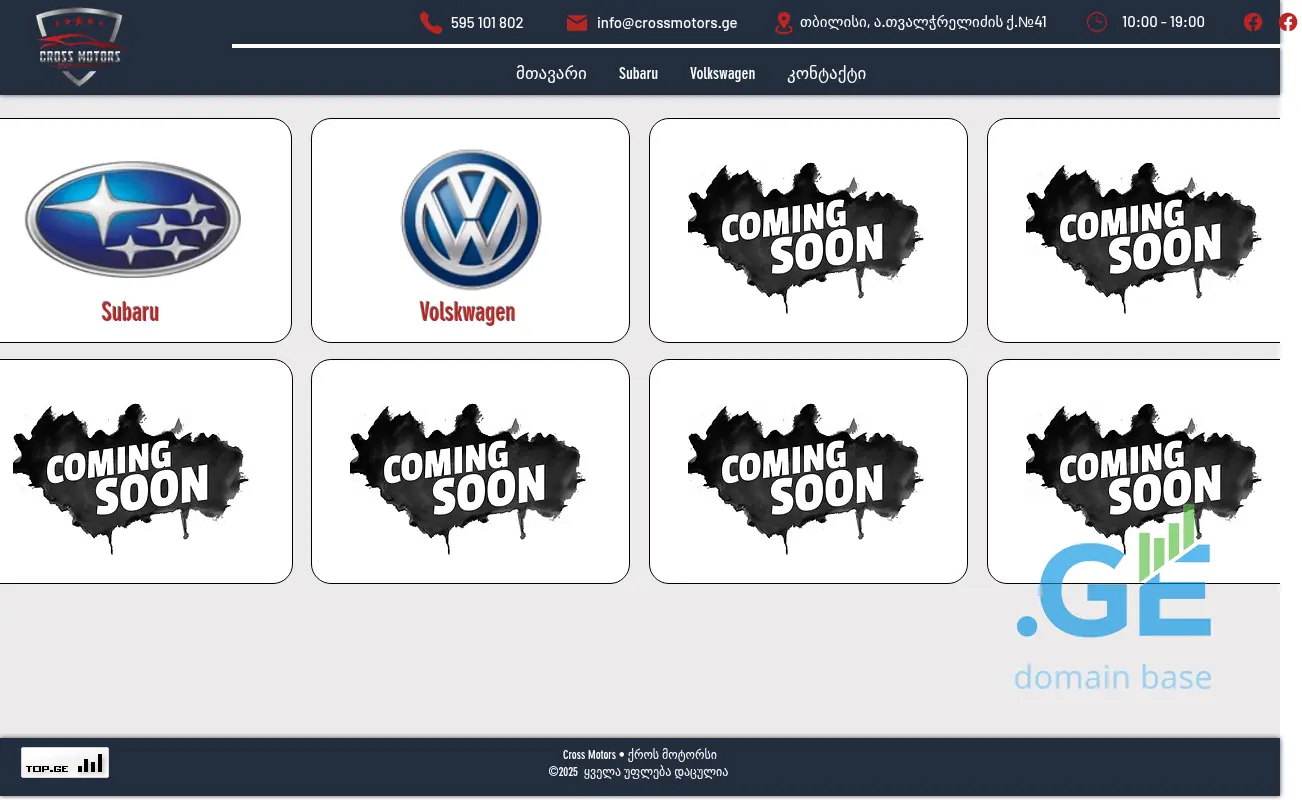Screen dimensions: 1302x800
Task: Click the red phone handset icon
Action: click(431, 23)
